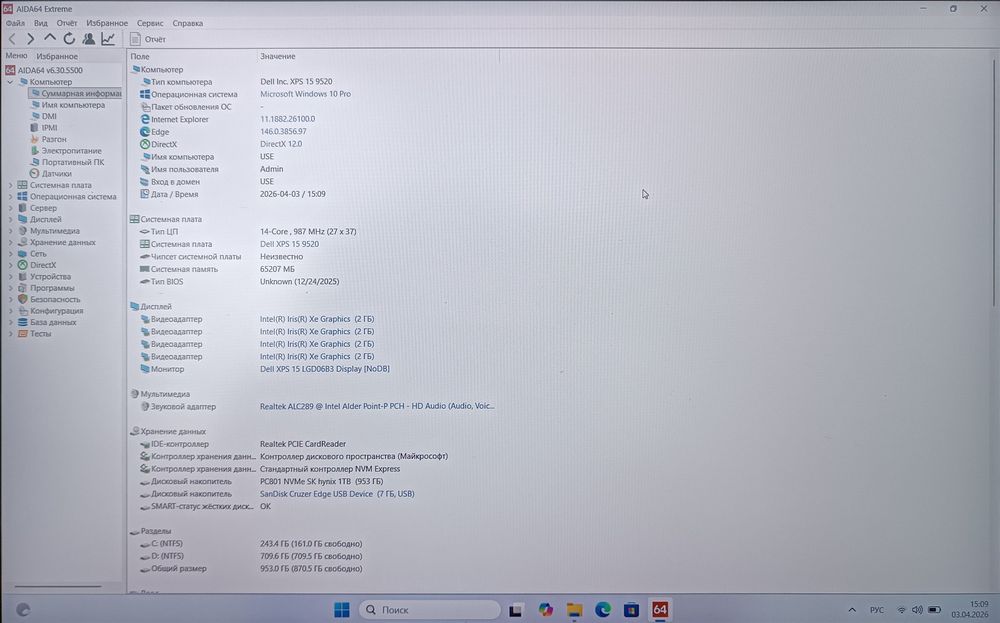Image resolution: width=1000 pixels, height=623 pixels.
Task: Open the Отчёт menu in the menu bar
Action: (67, 23)
